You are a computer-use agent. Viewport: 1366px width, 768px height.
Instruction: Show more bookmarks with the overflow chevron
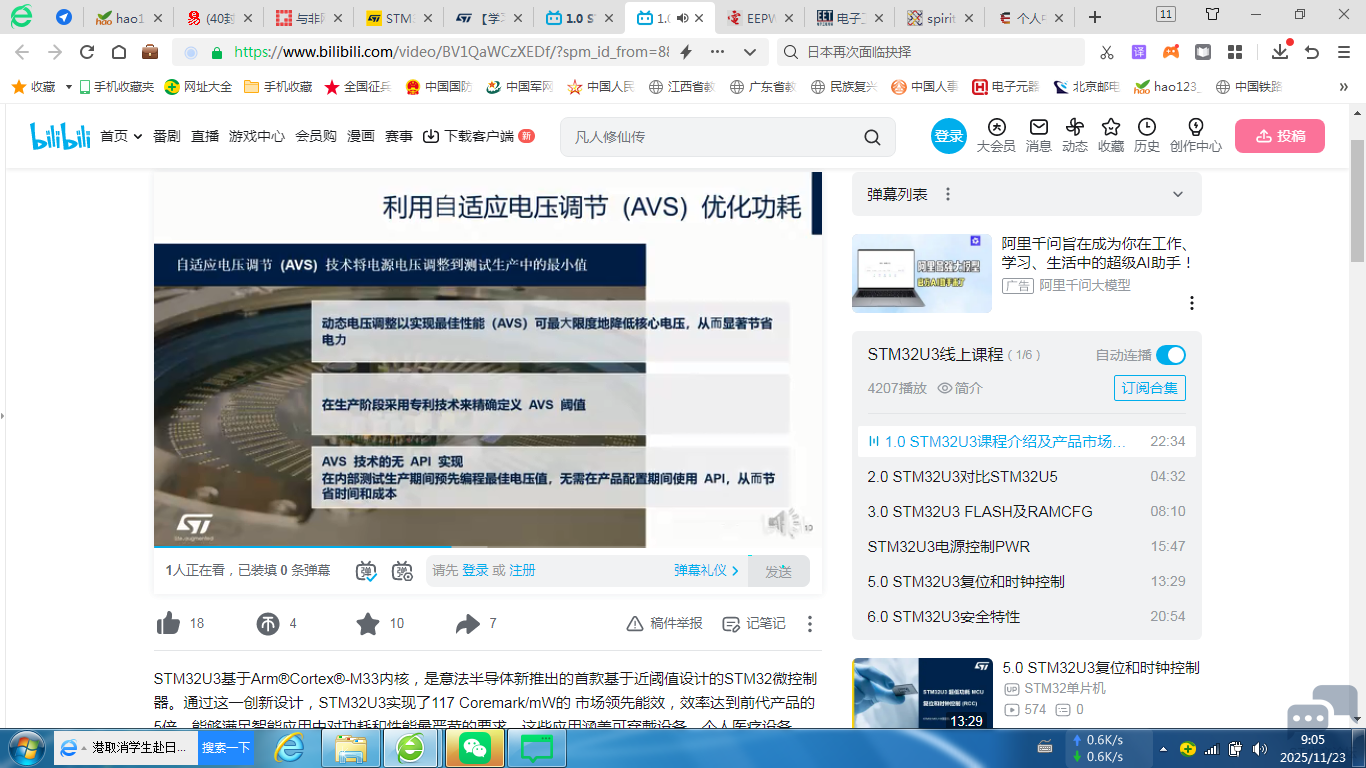pyautogui.click(x=1344, y=87)
